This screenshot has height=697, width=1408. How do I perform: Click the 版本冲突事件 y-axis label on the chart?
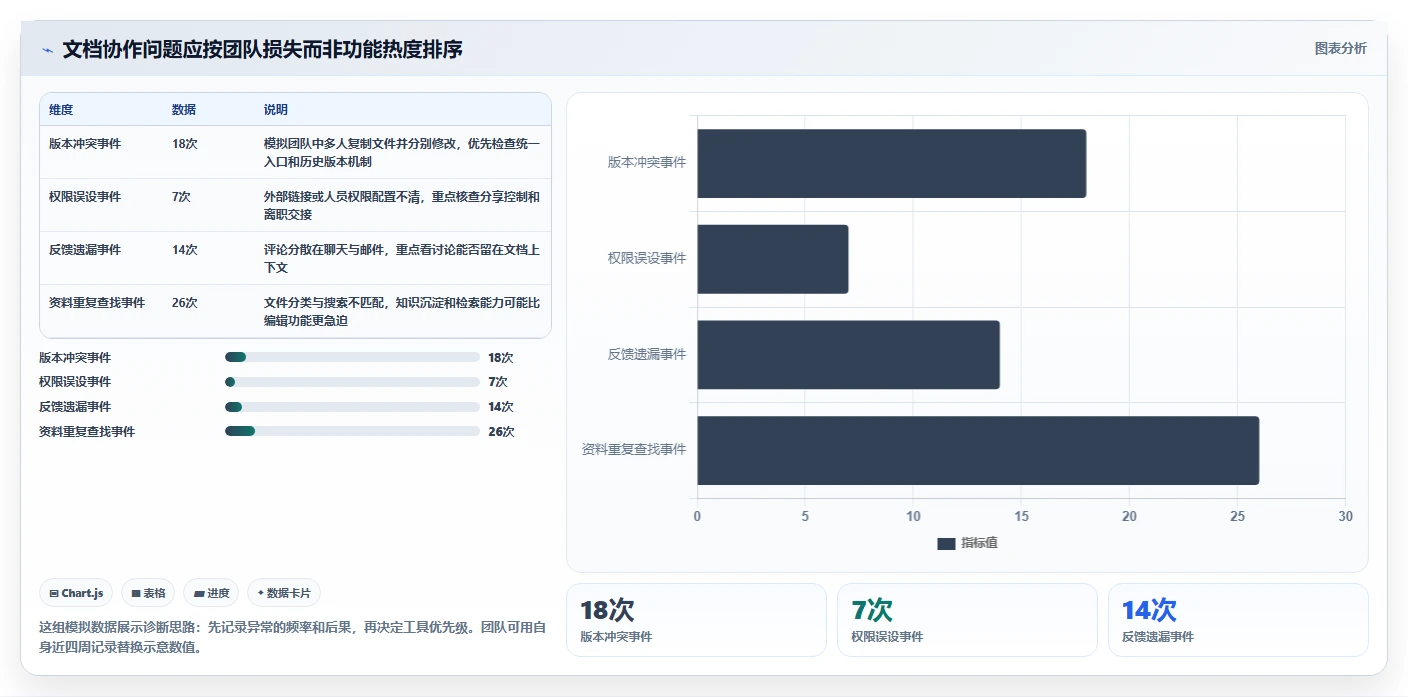click(647, 162)
